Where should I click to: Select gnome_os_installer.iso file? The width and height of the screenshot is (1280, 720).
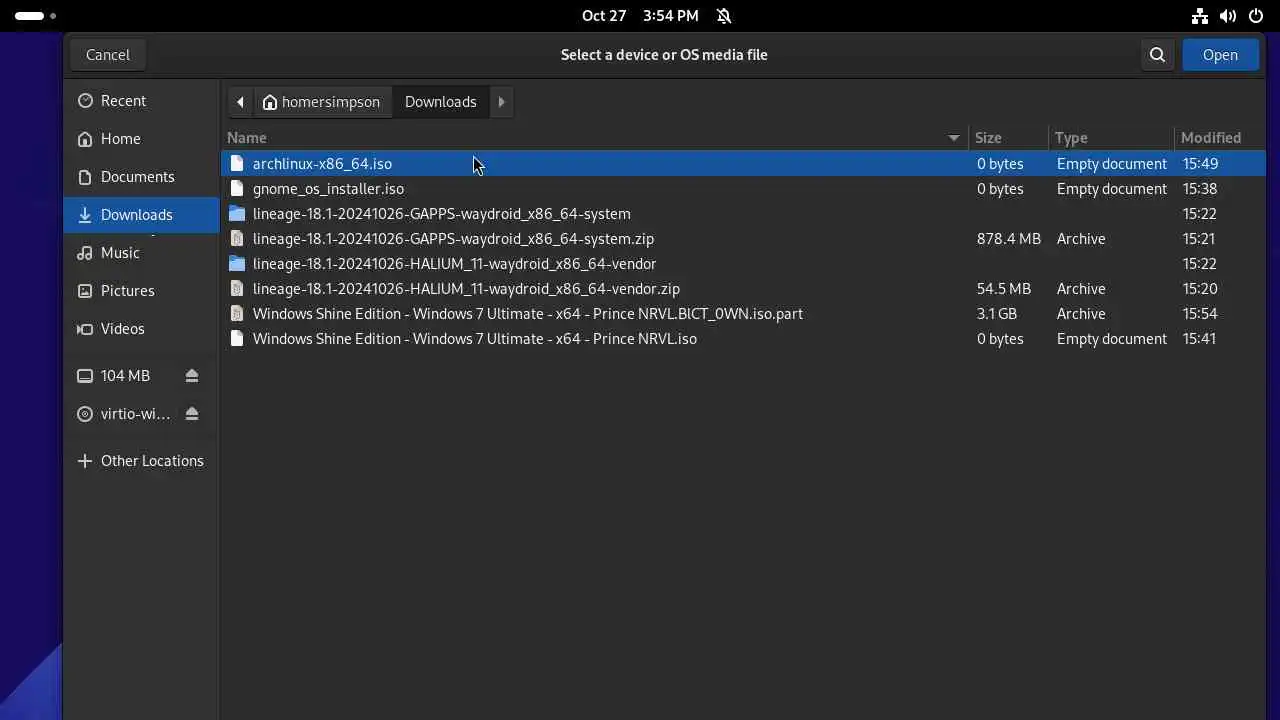pos(328,189)
